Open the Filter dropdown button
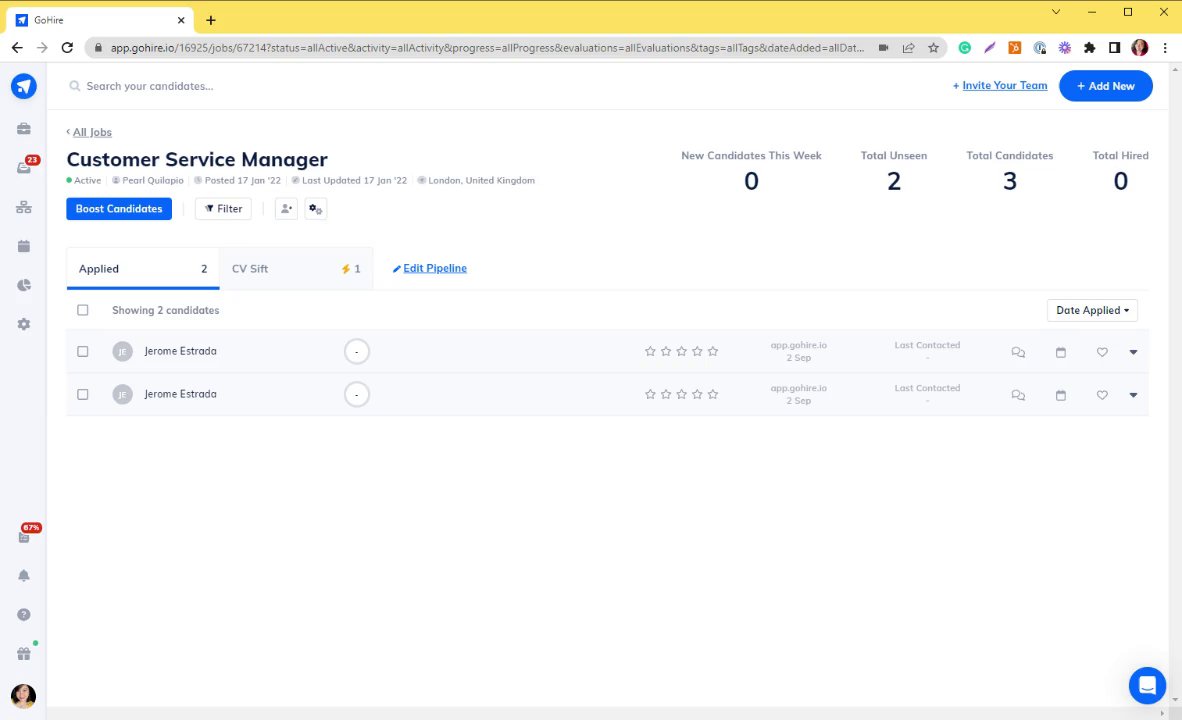1182x720 pixels. point(223,209)
